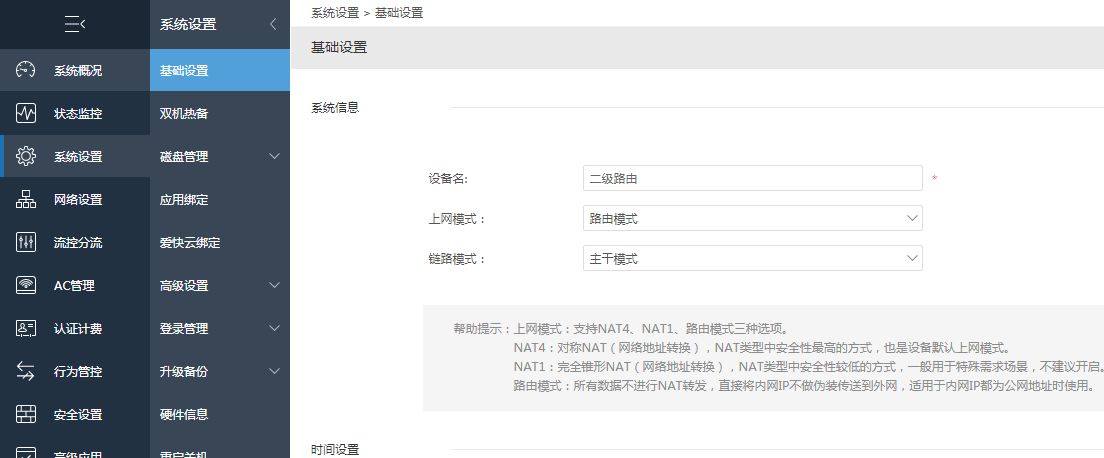Click the 流控分流 sliders icon
The width and height of the screenshot is (1104, 458).
[x=27, y=242]
